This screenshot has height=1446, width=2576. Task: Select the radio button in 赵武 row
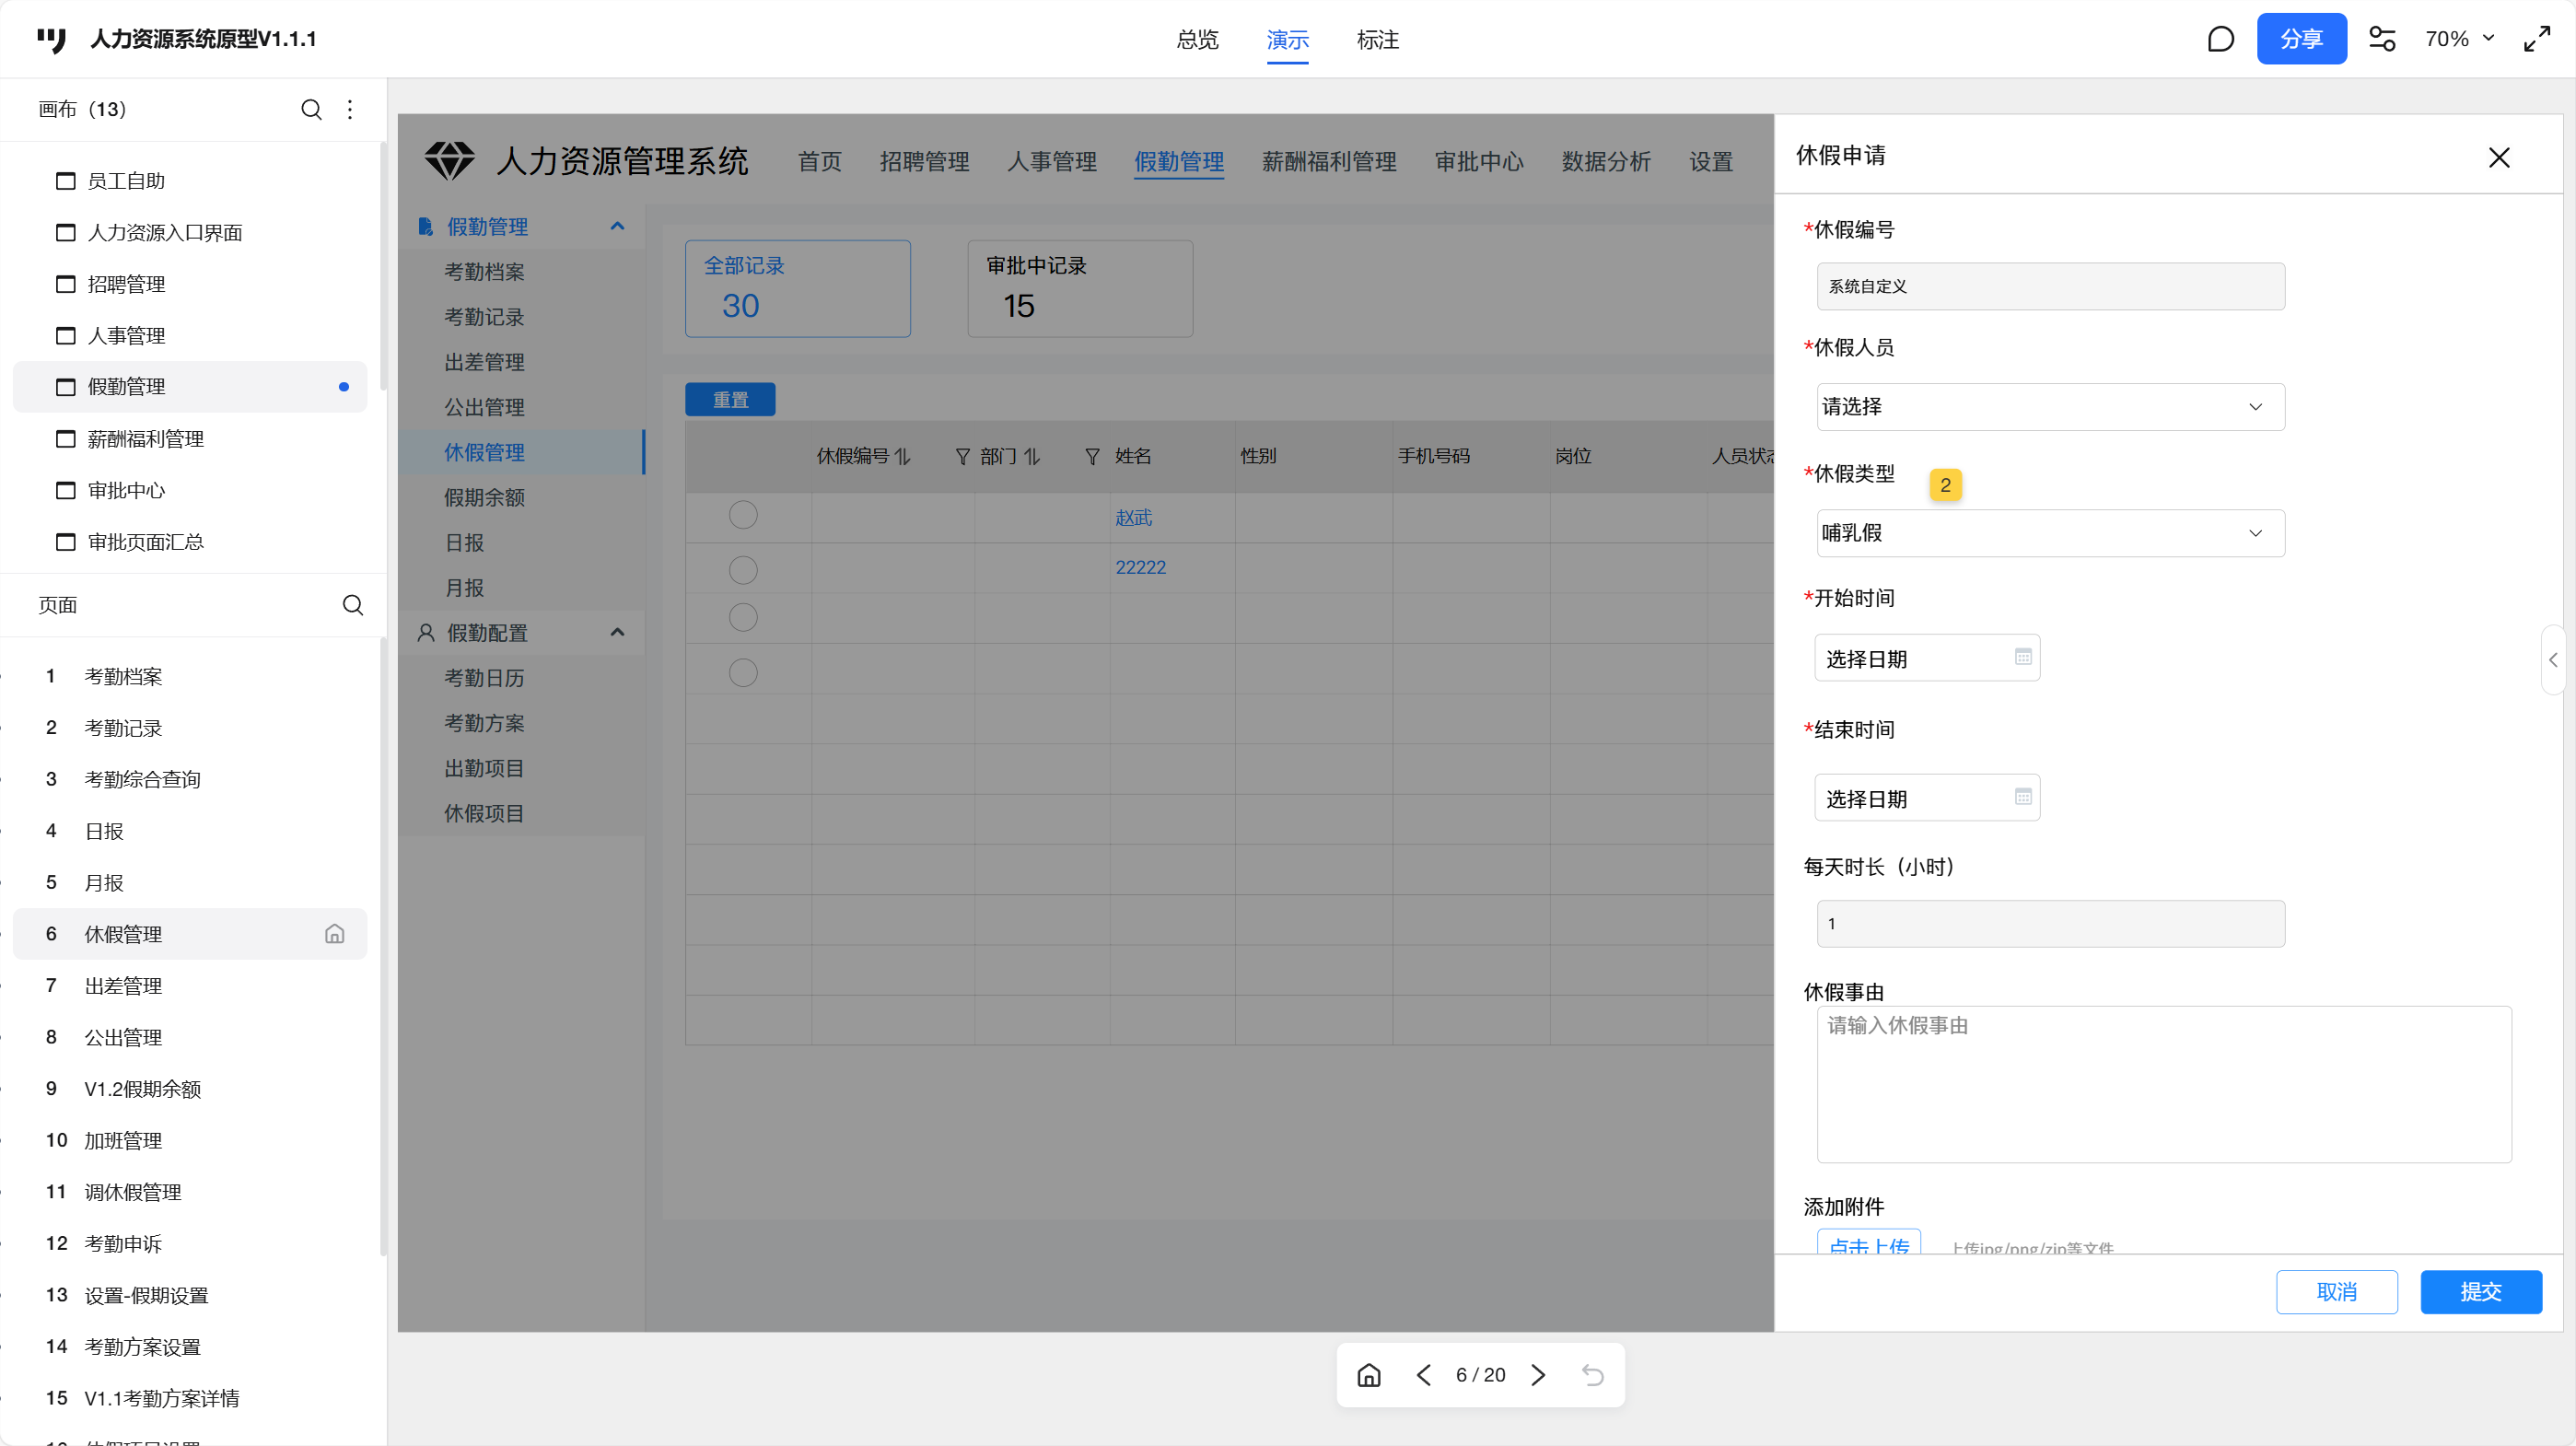[x=743, y=515]
